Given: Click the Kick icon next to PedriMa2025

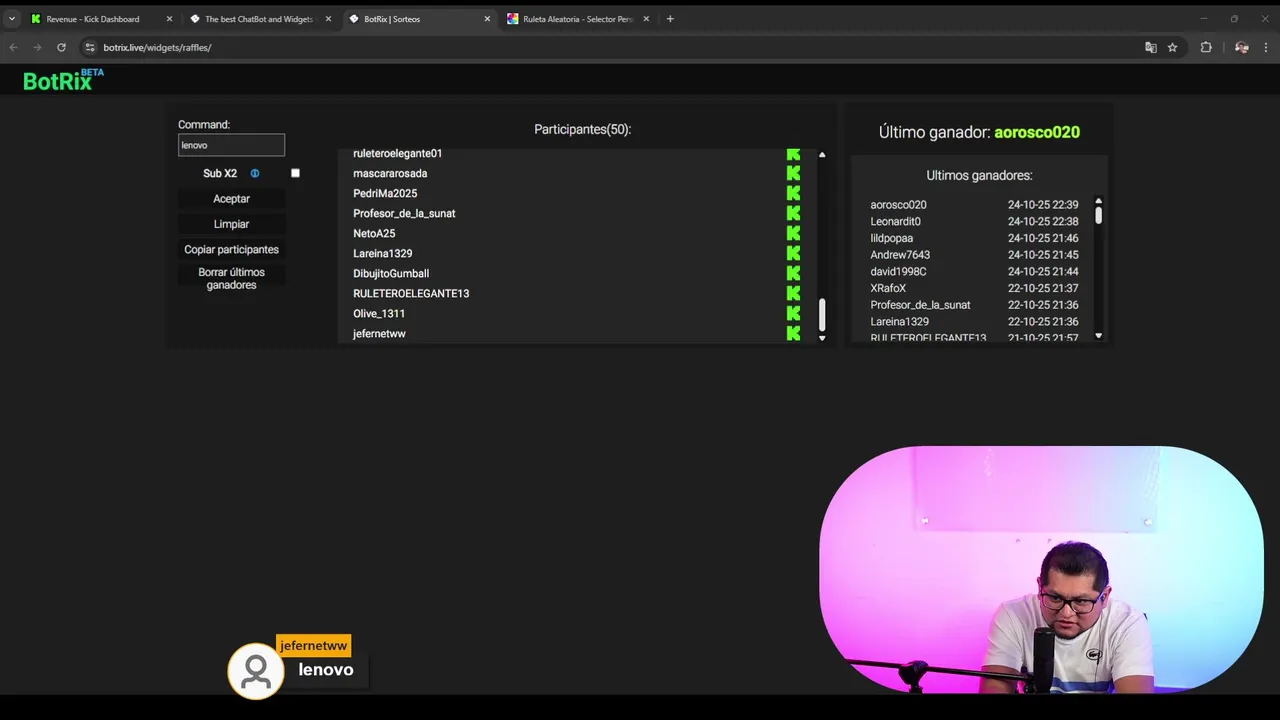Looking at the screenshot, I should 793,193.
